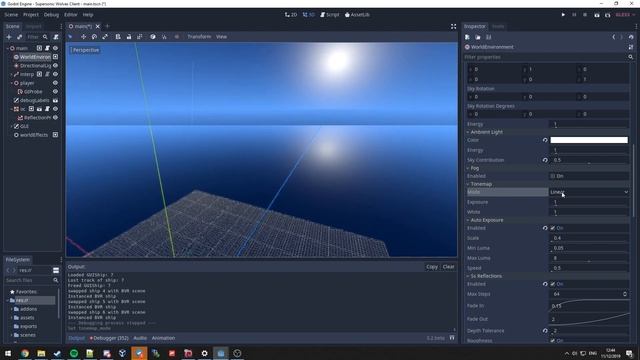Select the Scale mode tool

105,37
